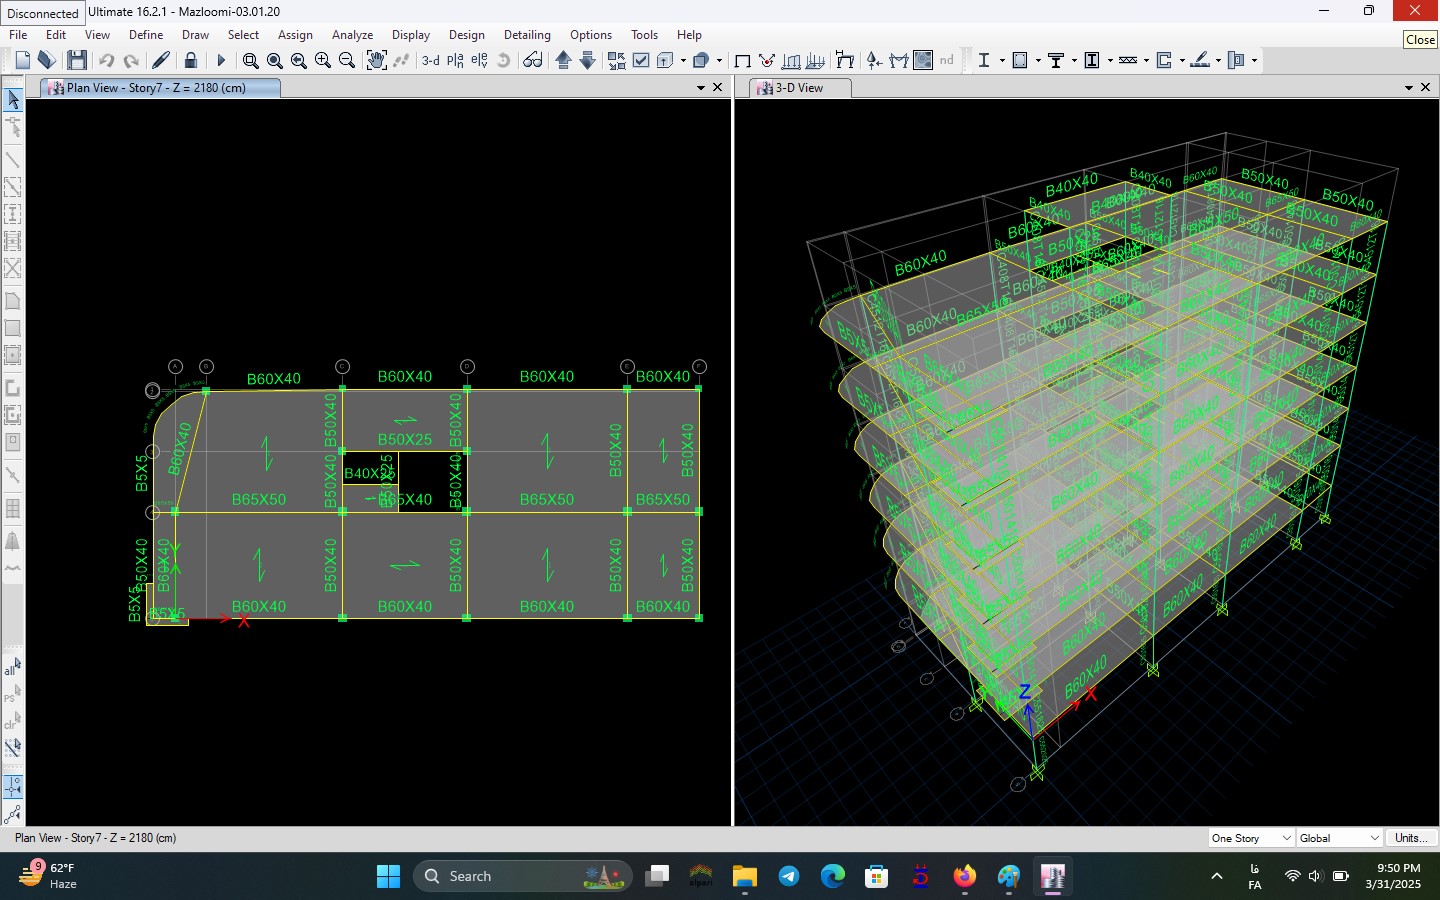Click the Show Undeformed Shape icon
Screen dimensions: 1440x900
tap(742, 60)
